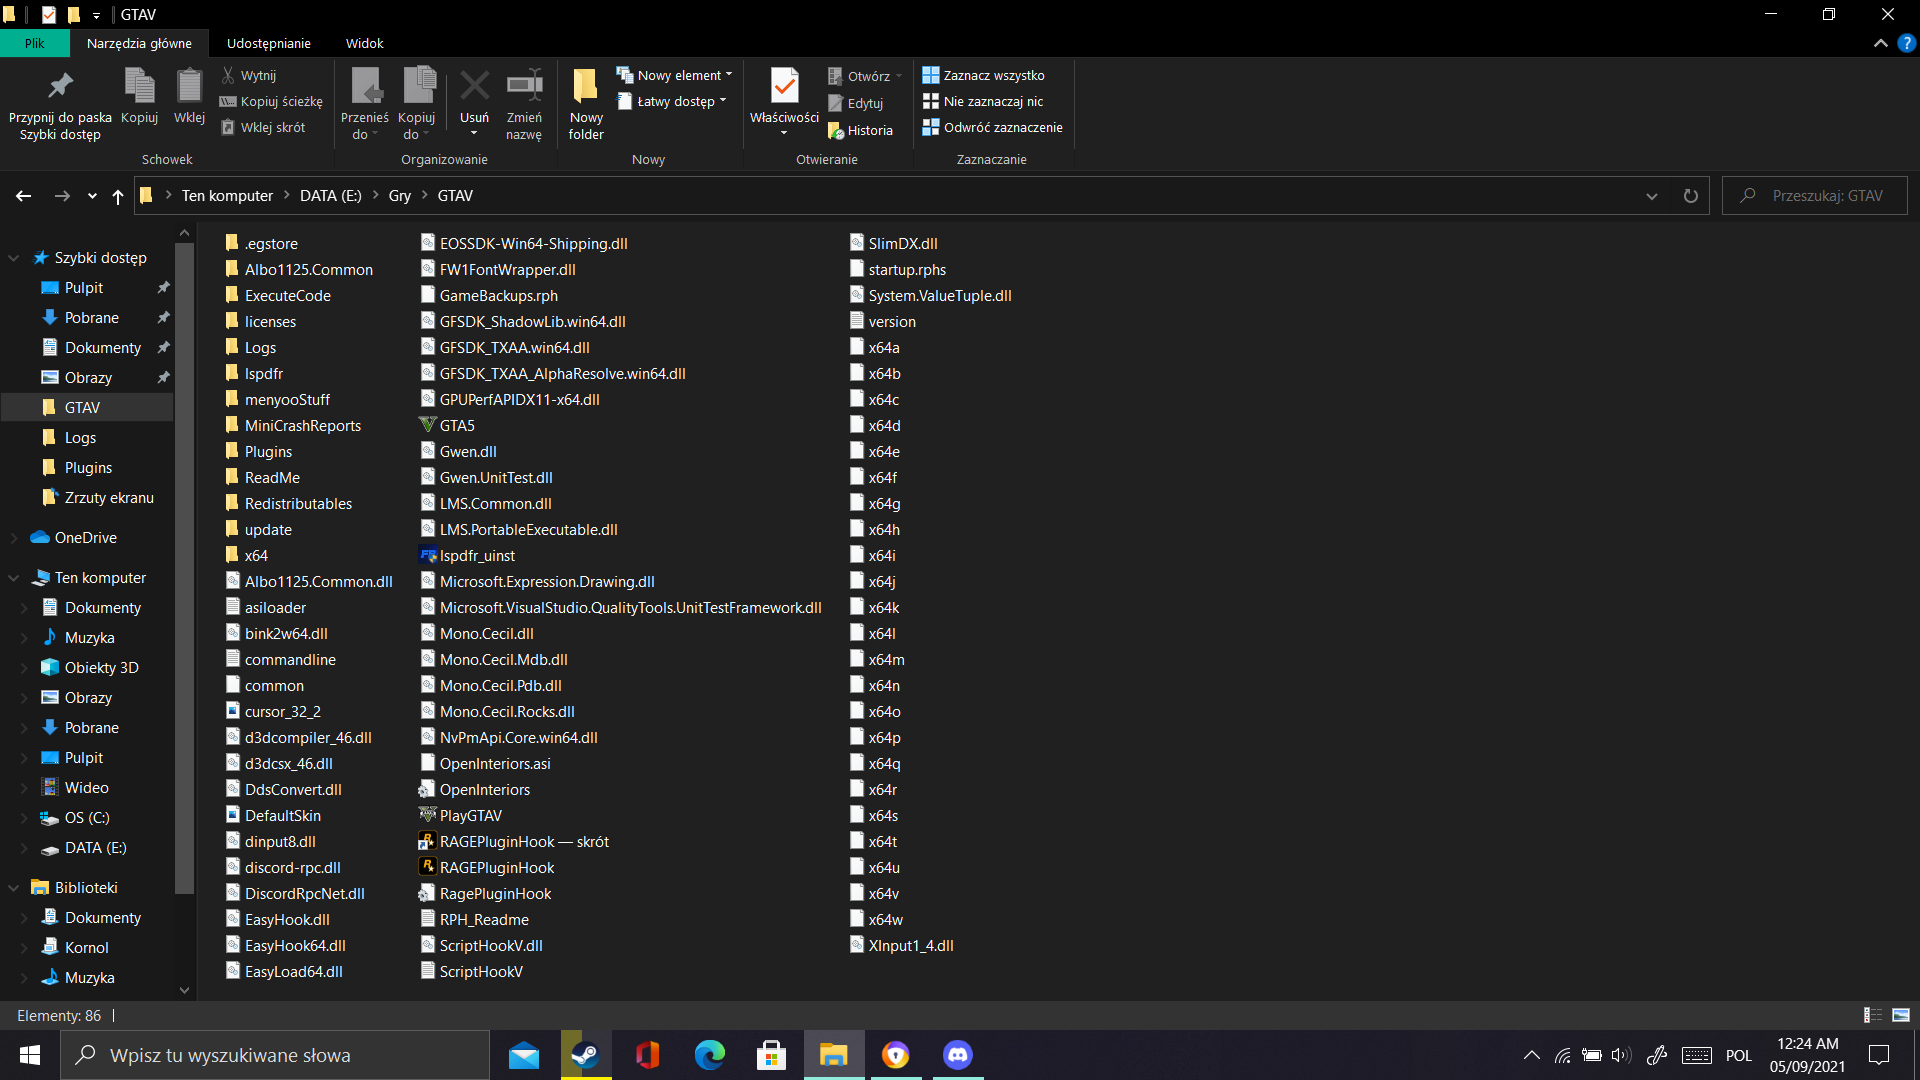Open Właściwości properties icon
This screenshot has width=1920, height=1080.
(784, 87)
